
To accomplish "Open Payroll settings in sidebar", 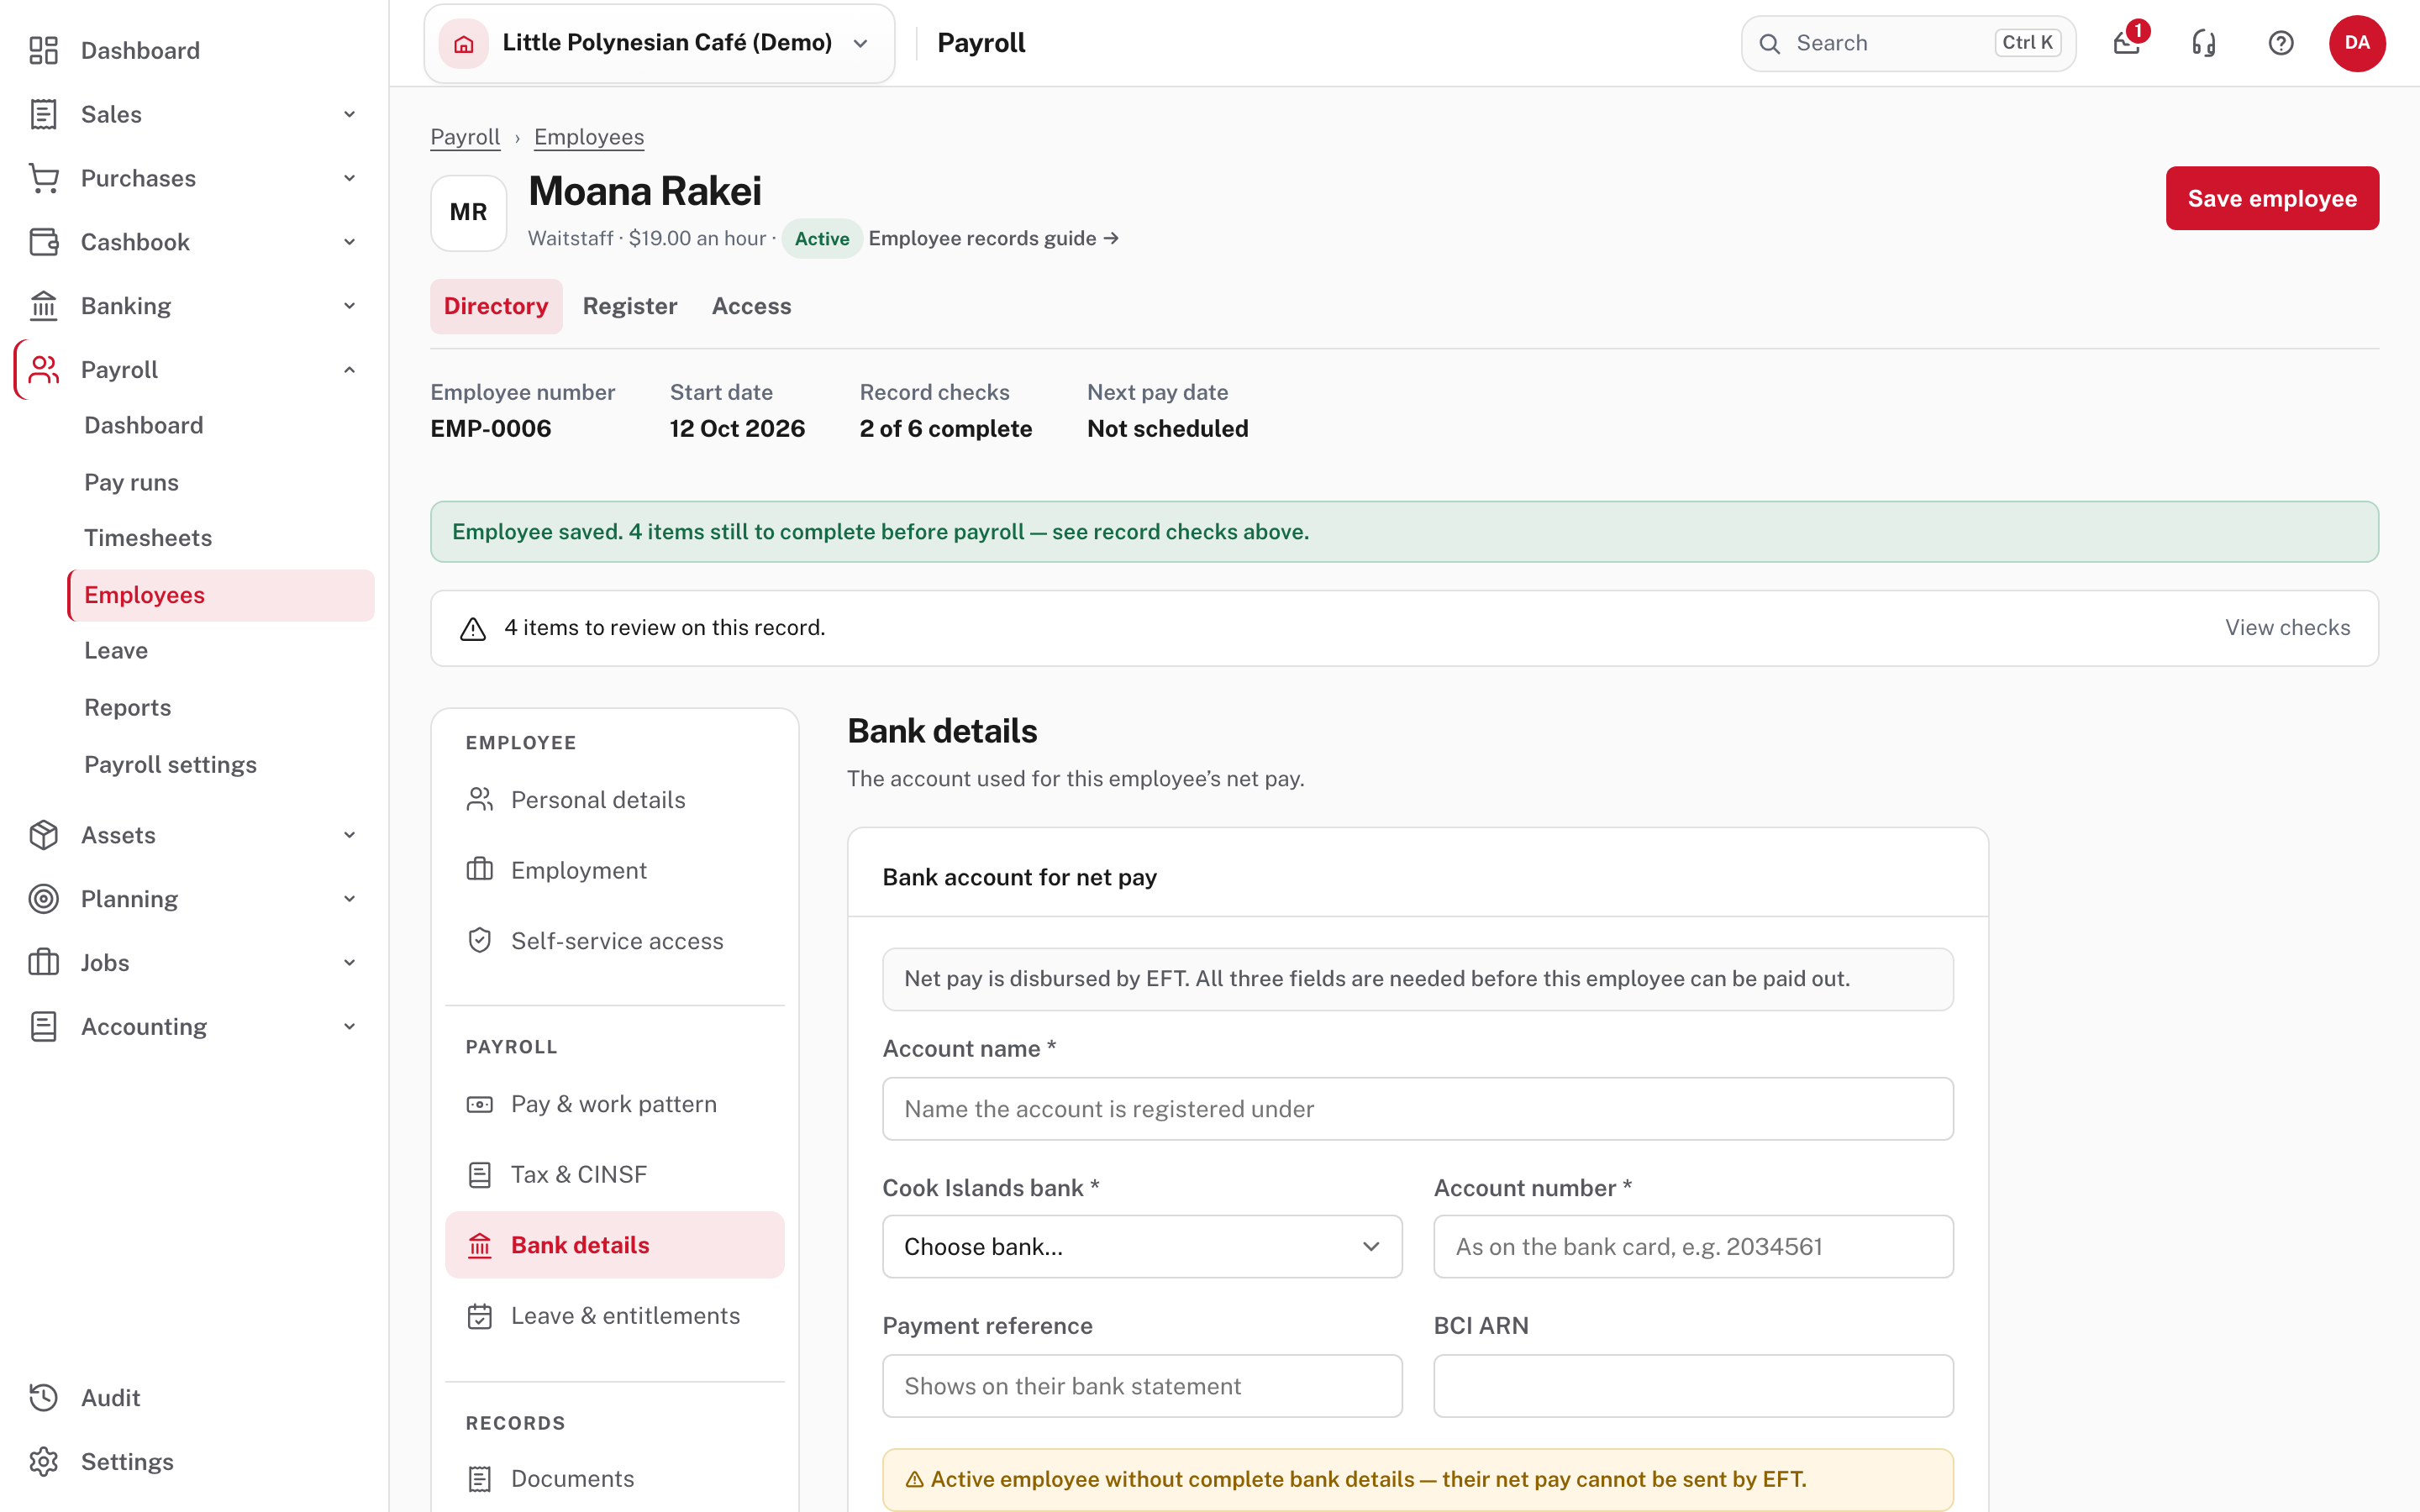I will [x=170, y=765].
